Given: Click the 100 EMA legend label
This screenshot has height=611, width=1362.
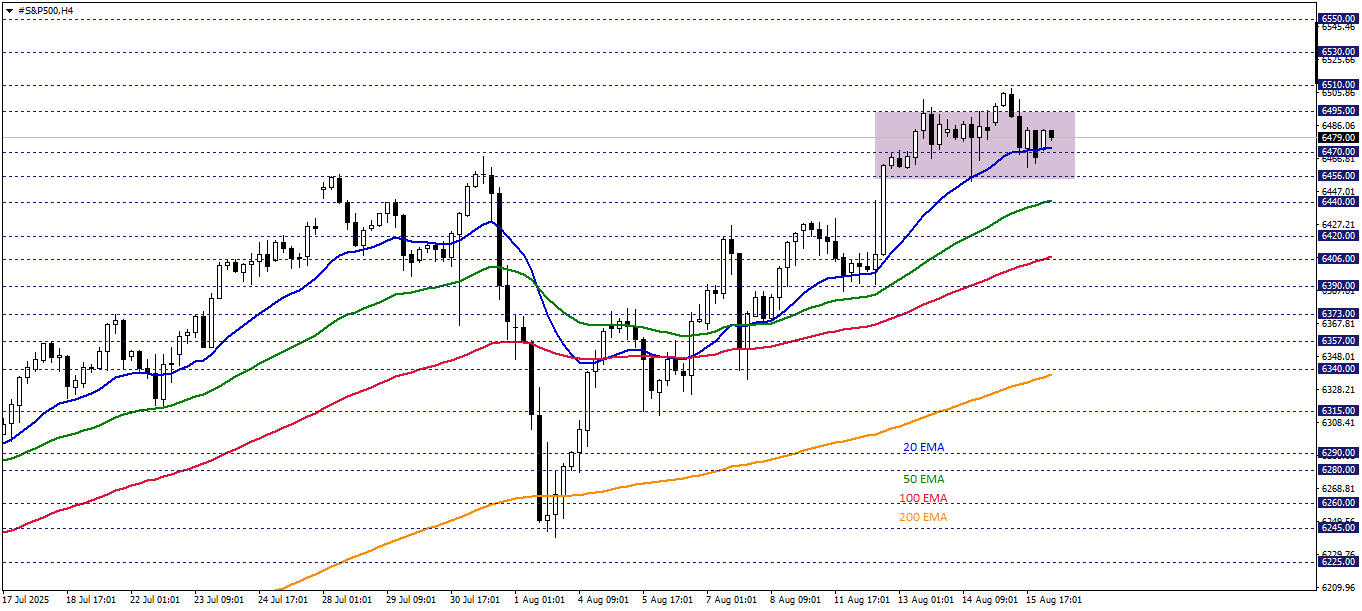Looking at the screenshot, I should pos(922,498).
